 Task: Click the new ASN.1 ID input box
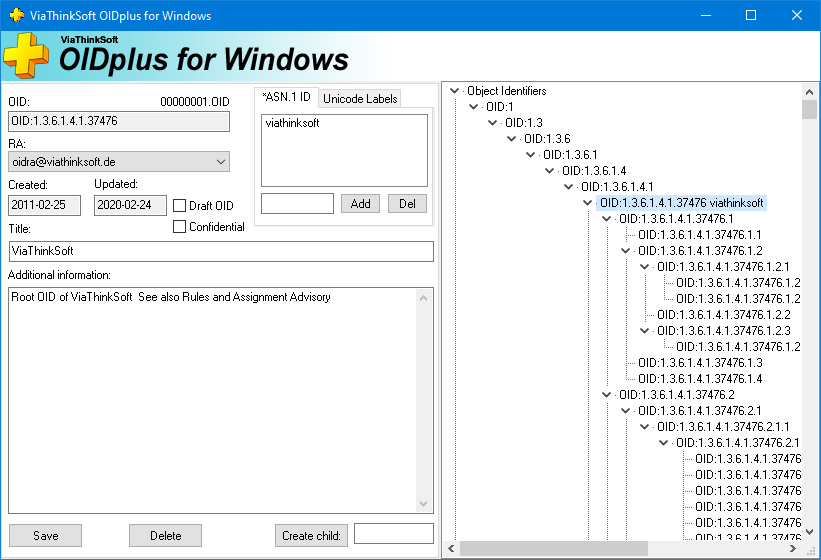[x=297, y=204]
